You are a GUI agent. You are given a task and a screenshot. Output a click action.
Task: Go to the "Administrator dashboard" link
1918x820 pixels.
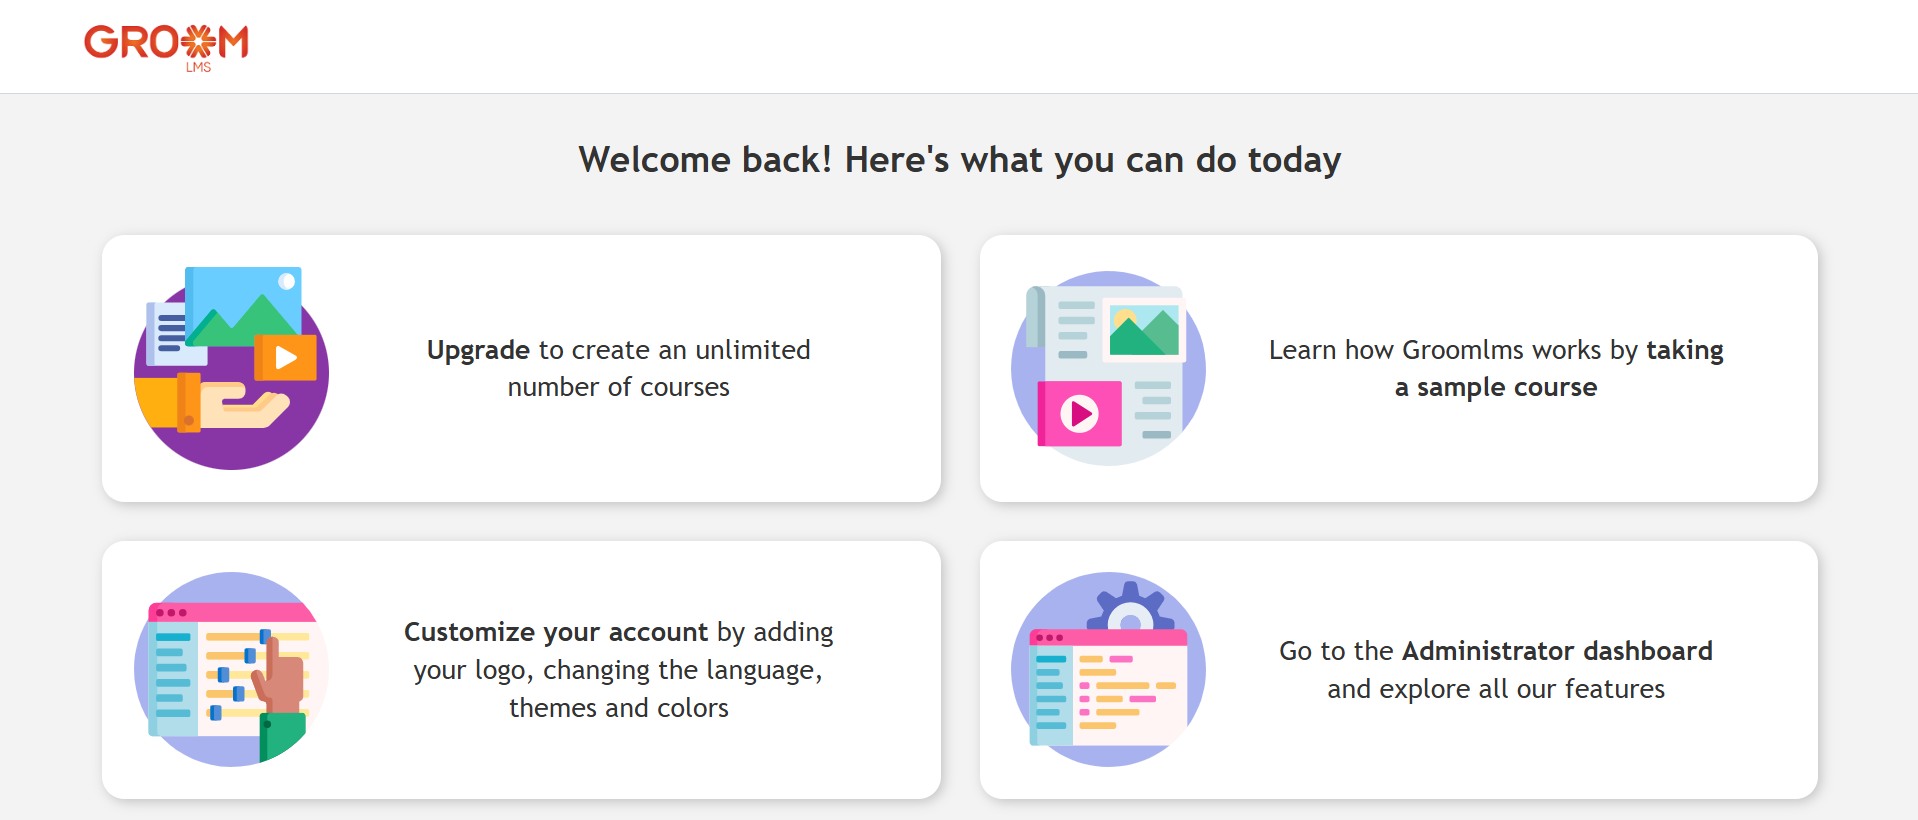pyautogui.click(x=1556, y=651)
